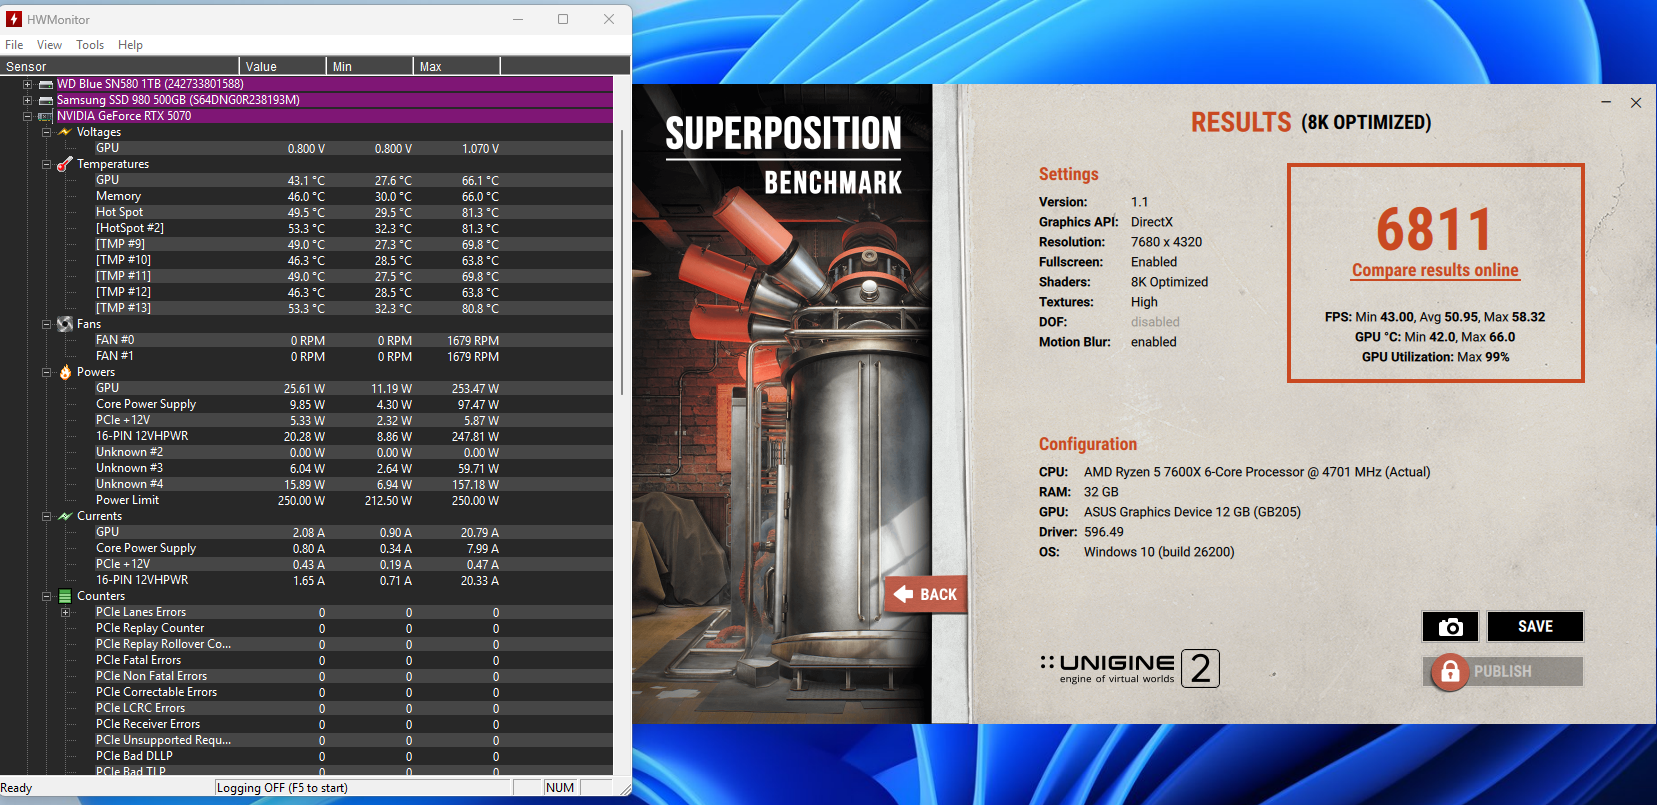Minimize the Superposition results window
This screenshot has height=805, width=1657.
(x=1606, y=102)
